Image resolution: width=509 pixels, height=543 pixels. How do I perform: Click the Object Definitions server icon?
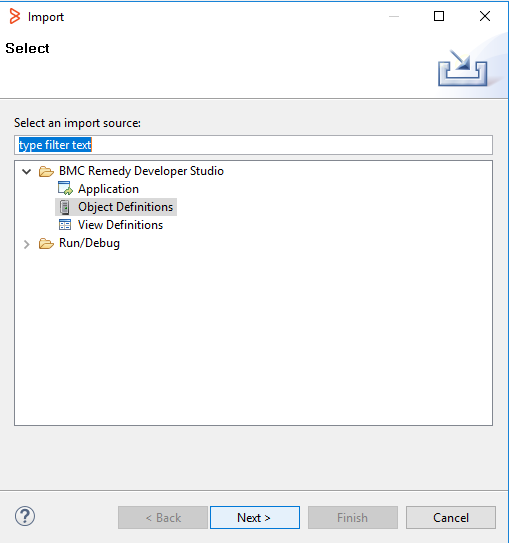(x=64, y=207)
